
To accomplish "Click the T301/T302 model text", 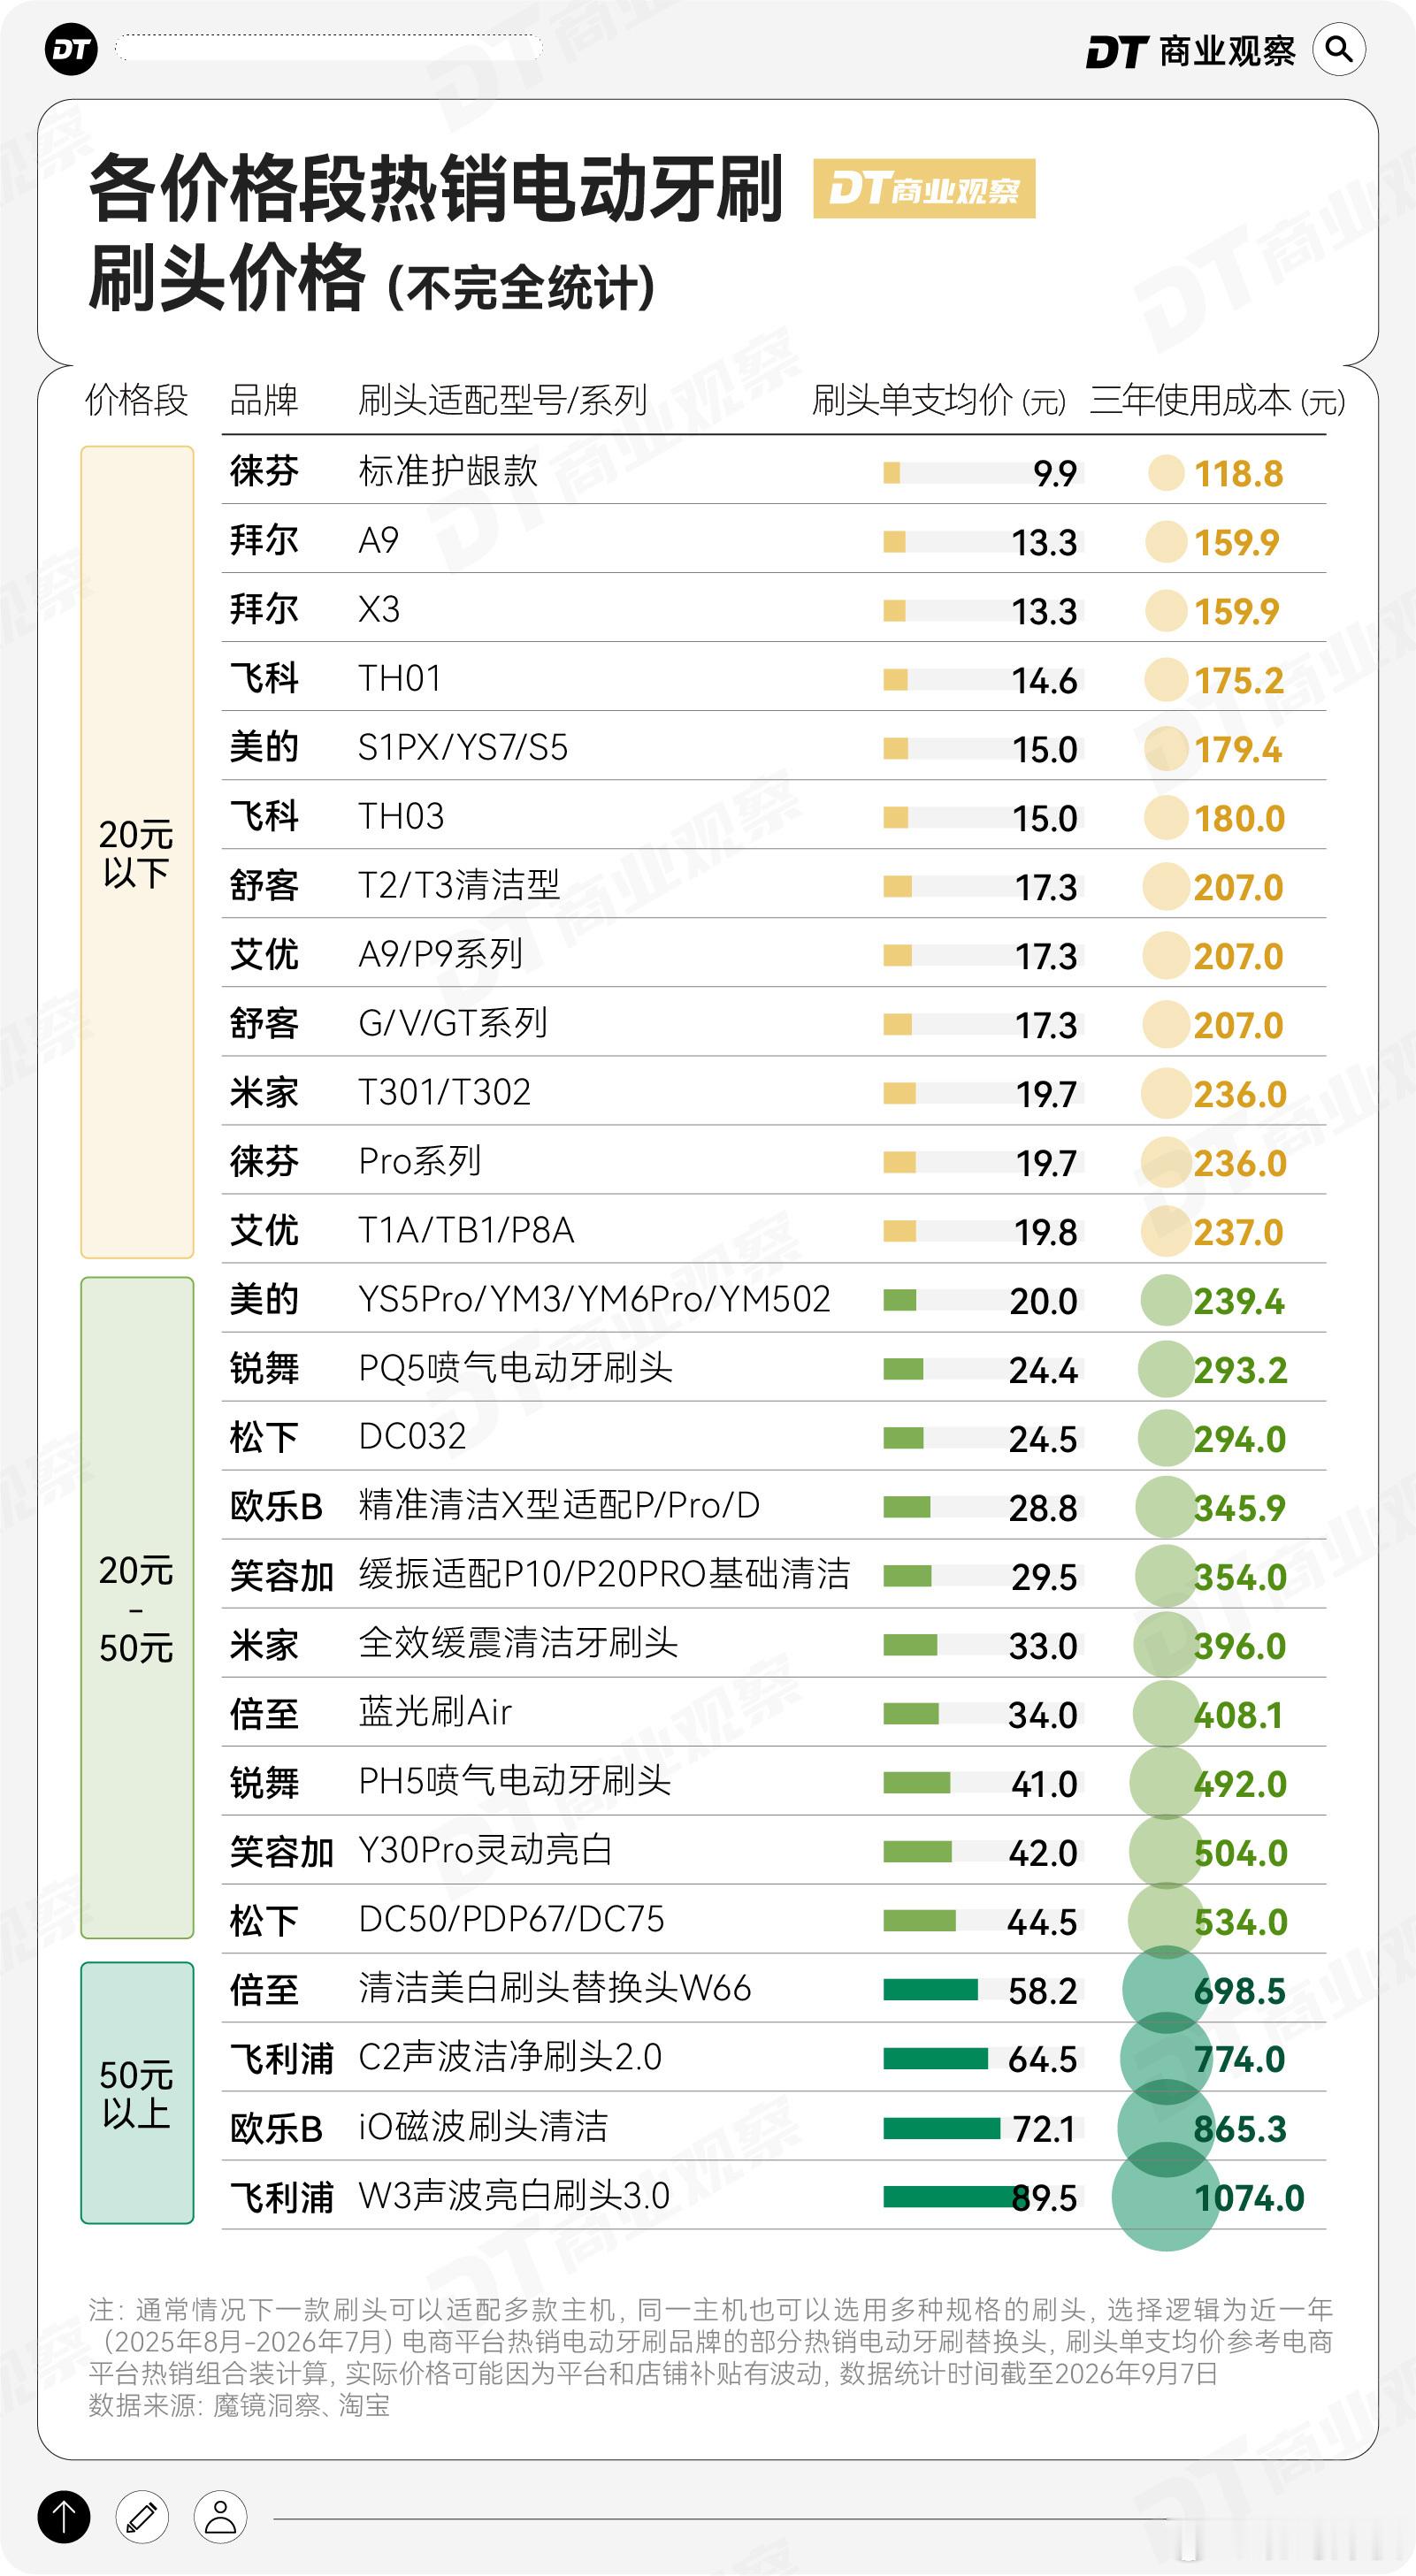I will coord(444,1092).
